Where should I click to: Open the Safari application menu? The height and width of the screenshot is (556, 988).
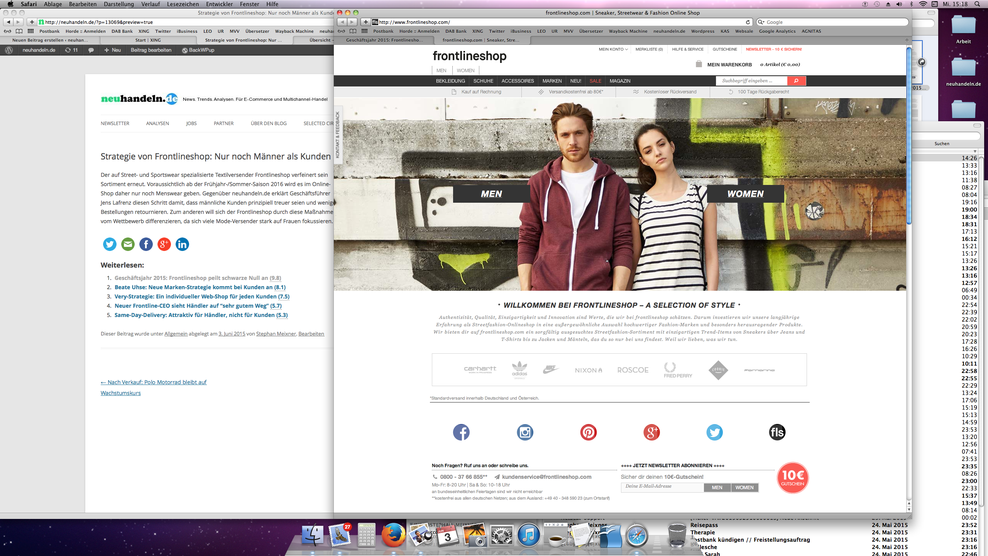[28, 4]
